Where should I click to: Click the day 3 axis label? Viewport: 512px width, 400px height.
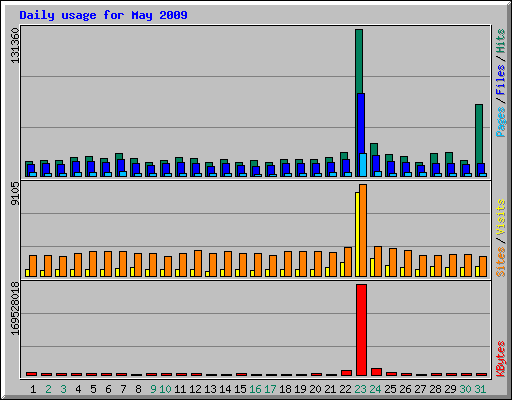(63, 389)
